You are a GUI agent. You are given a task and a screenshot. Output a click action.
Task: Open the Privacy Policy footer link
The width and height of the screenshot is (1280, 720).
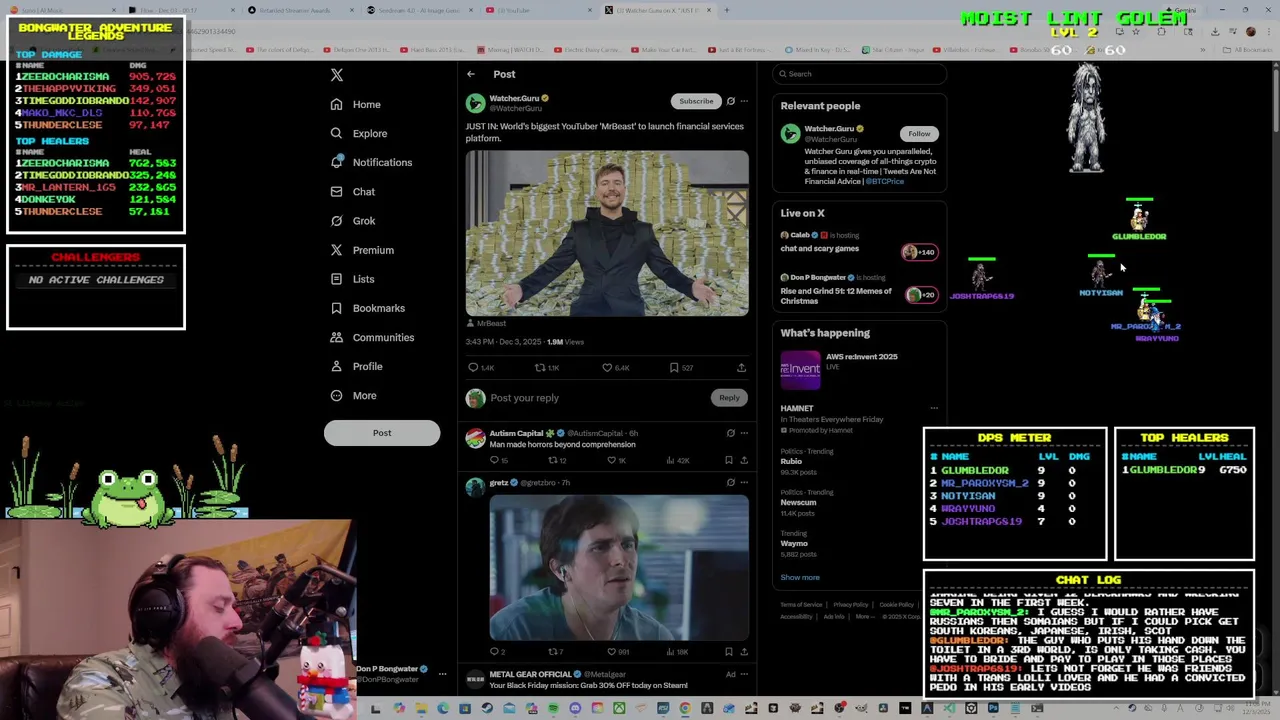pyautogui.click(x=851, y=604)
